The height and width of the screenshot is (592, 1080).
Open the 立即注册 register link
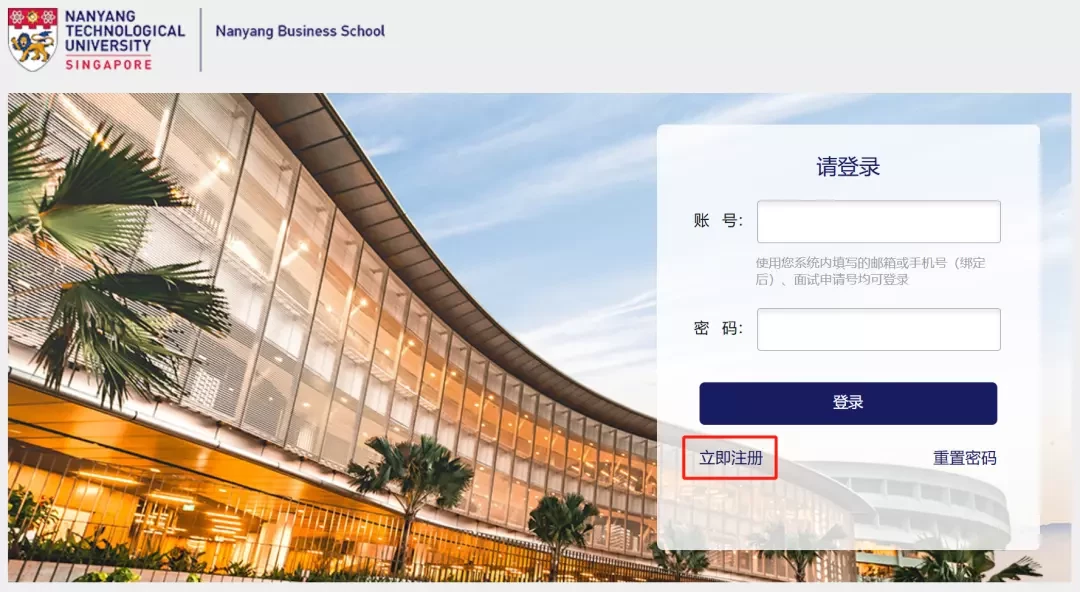coord(731,458)
